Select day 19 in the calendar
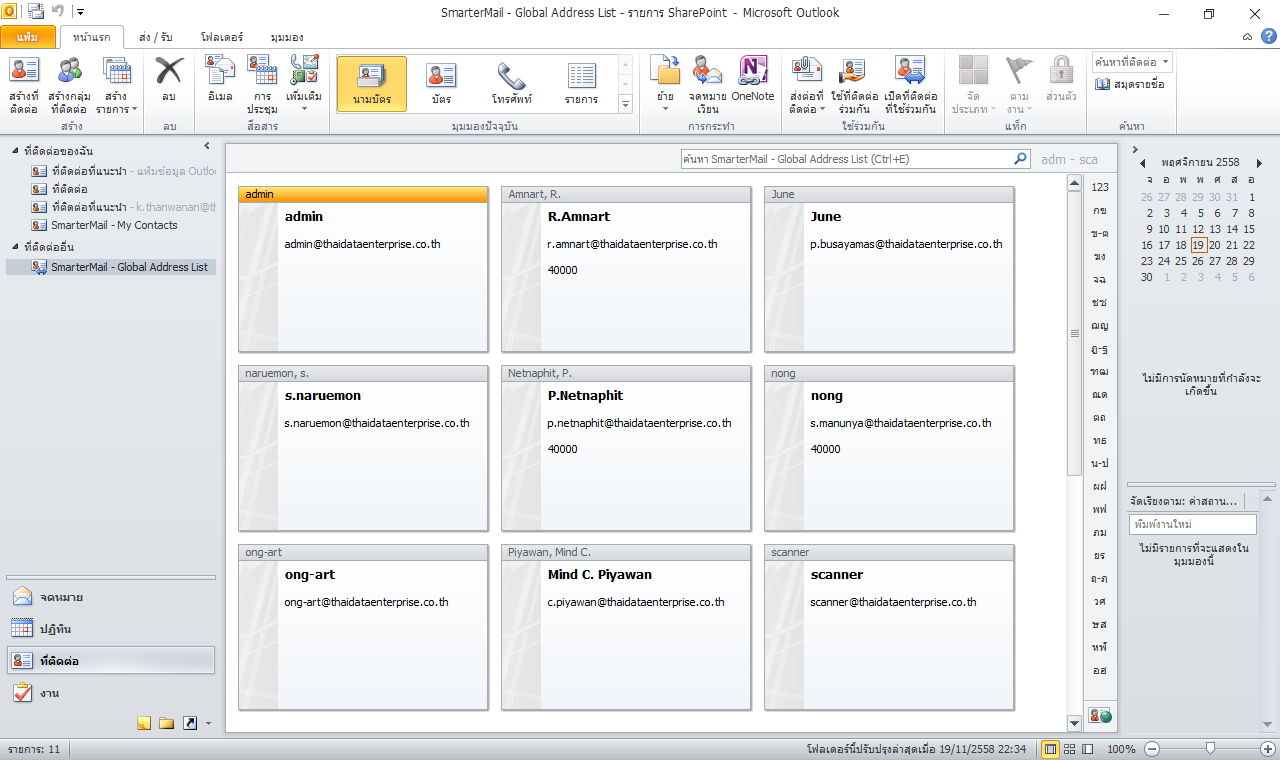1280x760 pixels. tap(1198, 245)
